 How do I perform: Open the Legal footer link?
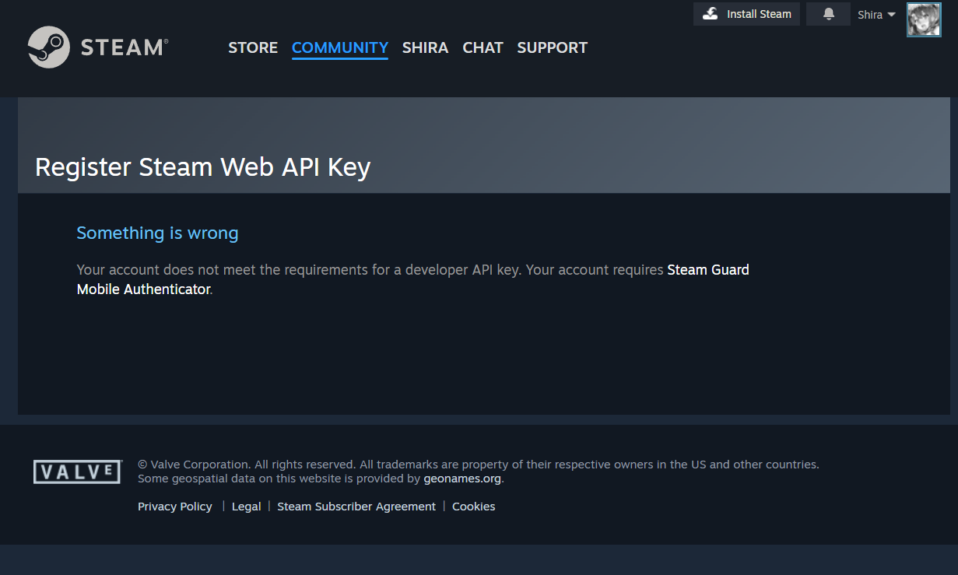246,507
